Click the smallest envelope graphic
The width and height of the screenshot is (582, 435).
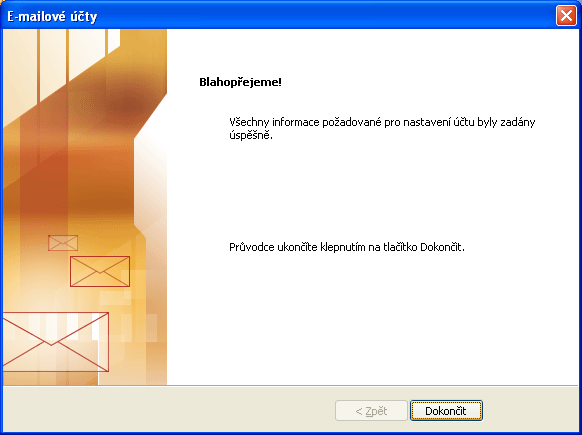pos(63,243)
